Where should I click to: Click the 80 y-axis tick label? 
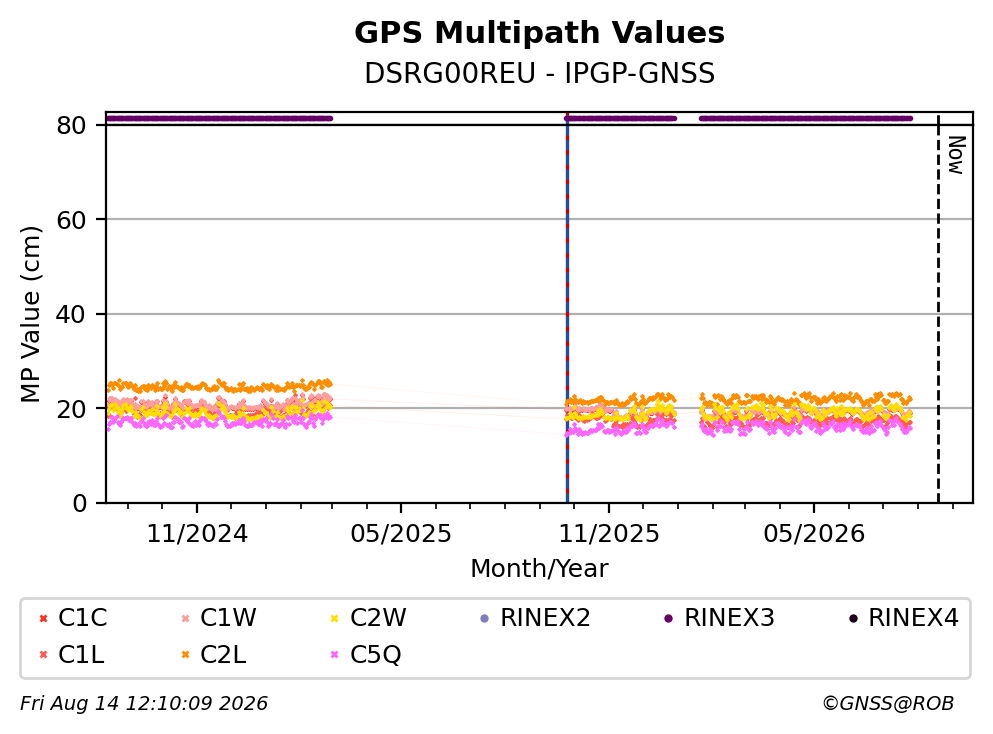(71, 125)
